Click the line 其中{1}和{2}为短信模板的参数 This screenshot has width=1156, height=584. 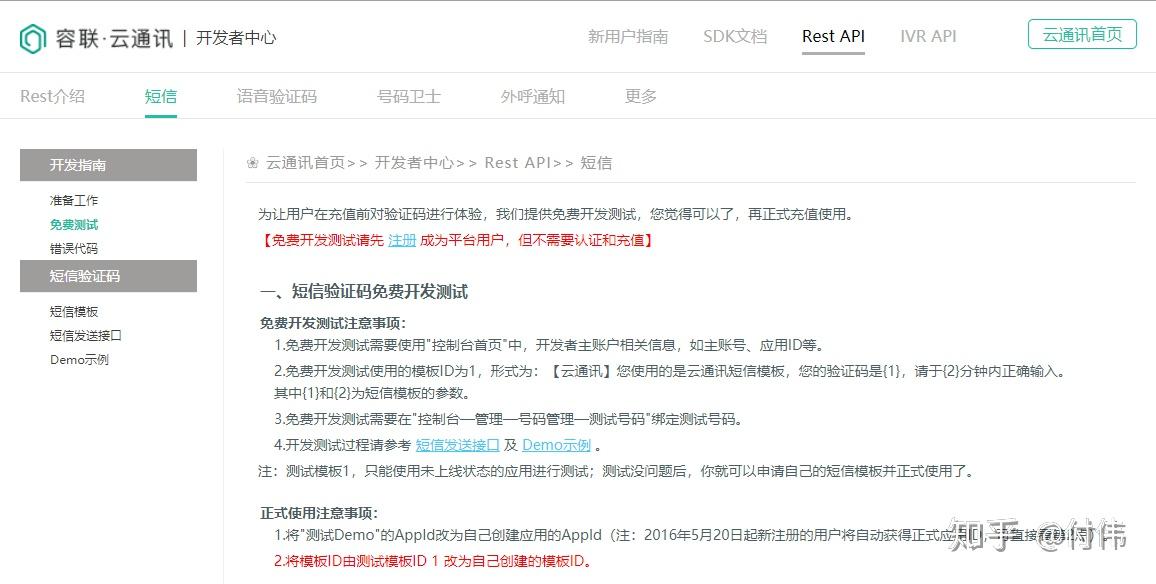pos(372,393)
